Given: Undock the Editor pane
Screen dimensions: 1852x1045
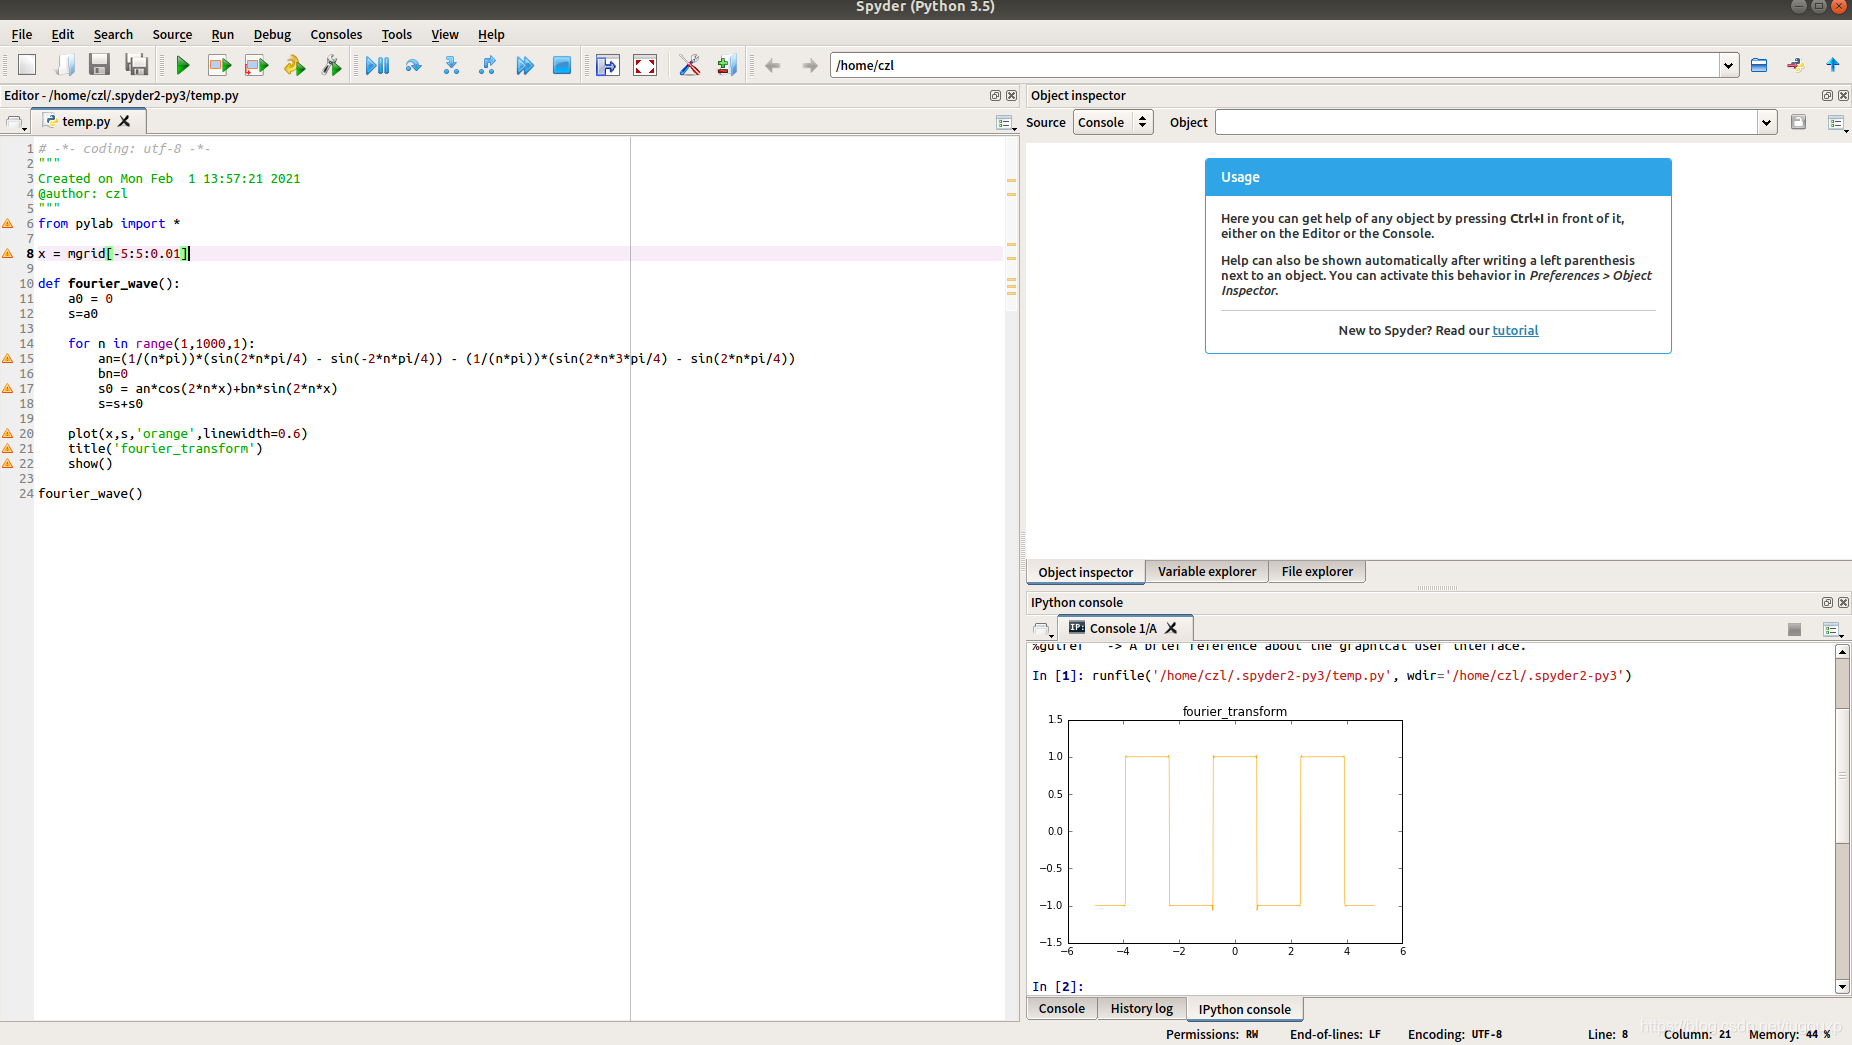Looking at the screenshot, I should pyautogui.click(x=995, y=96).
